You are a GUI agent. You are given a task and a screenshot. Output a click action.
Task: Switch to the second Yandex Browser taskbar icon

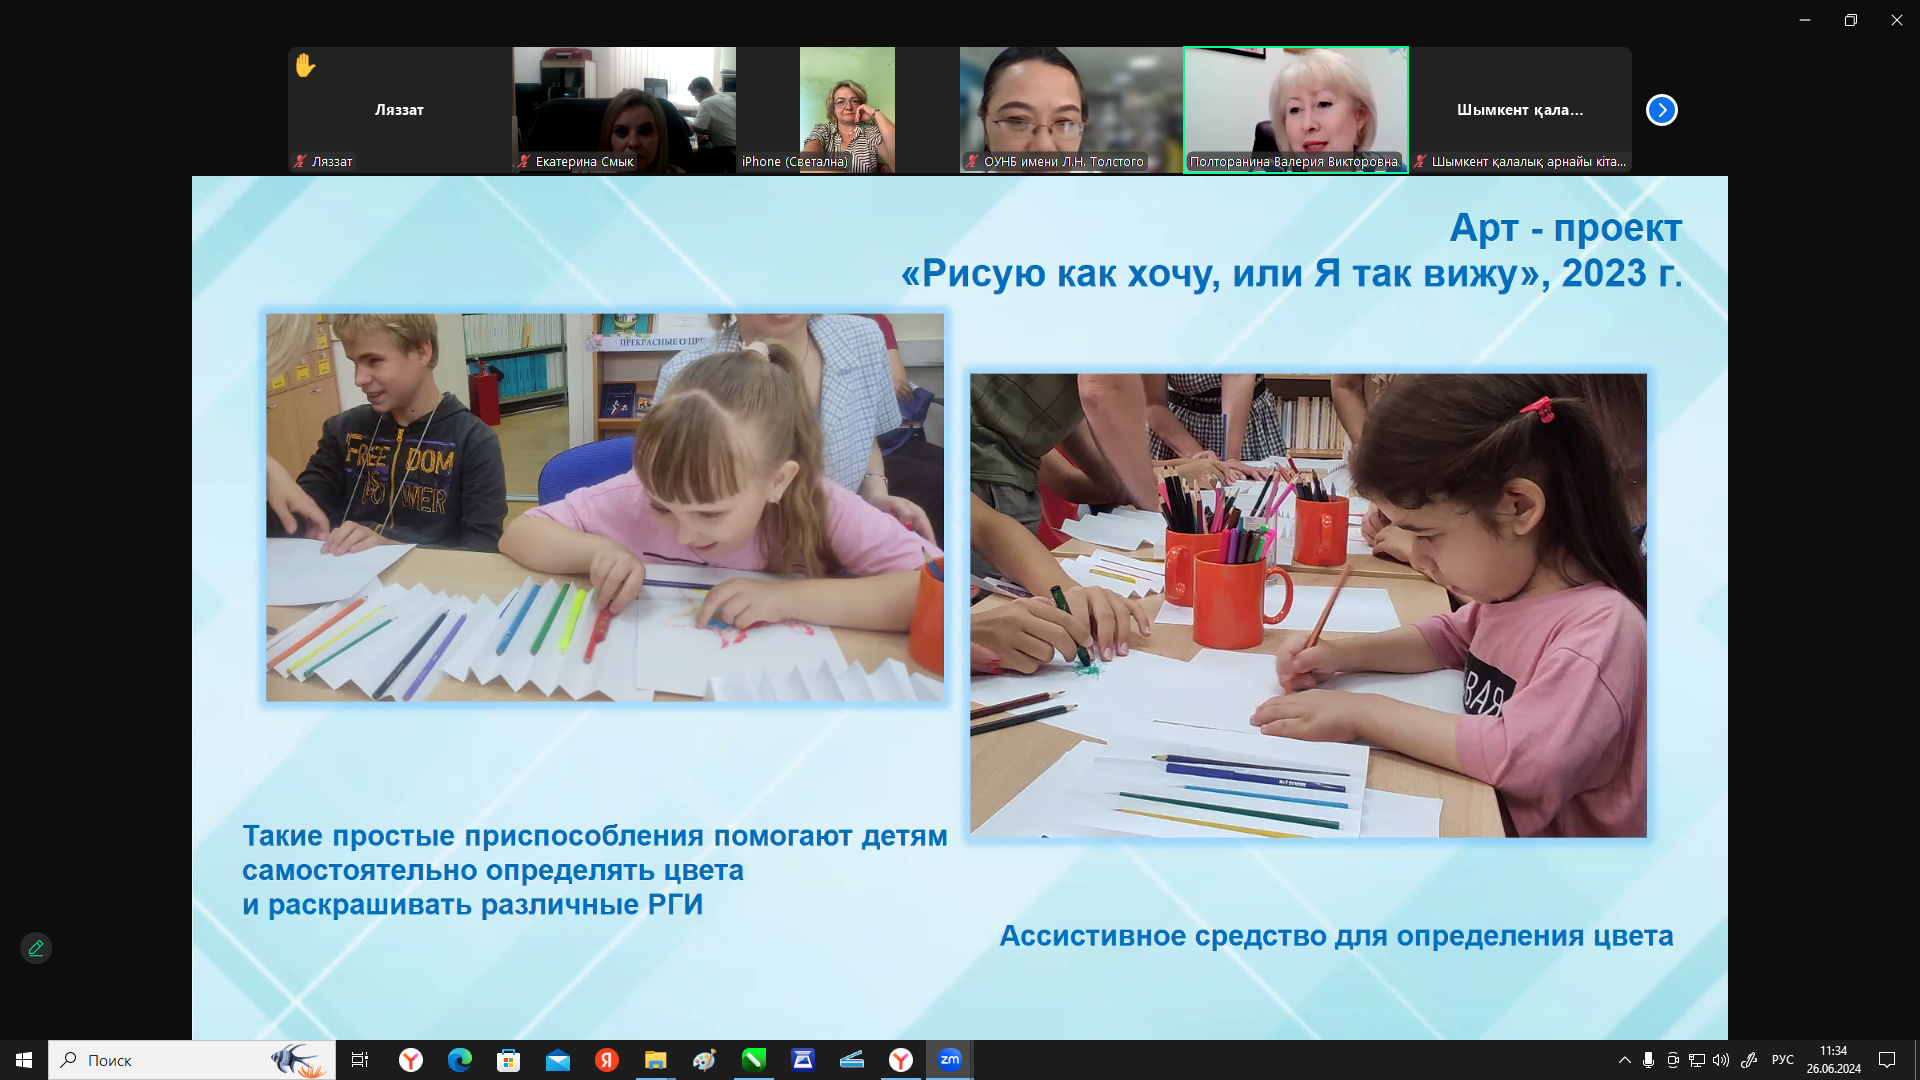901,1060
